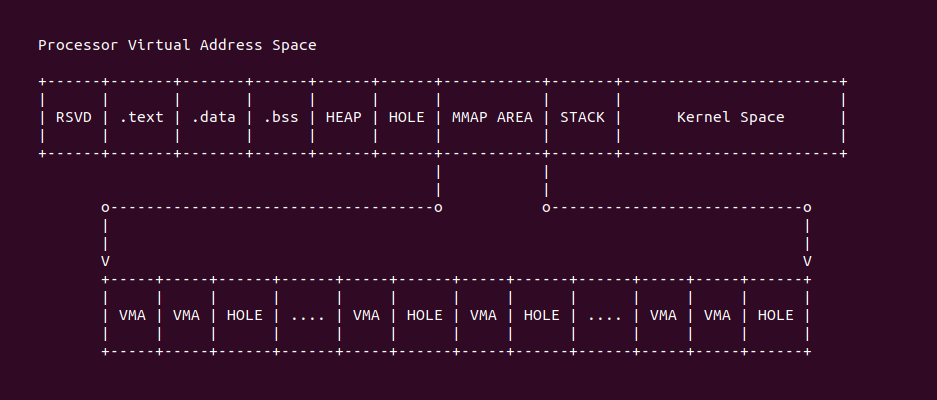Viewport: 937px width, 400px height.
Task: Select the HEAP segment cell
Action: click(344, 117)
